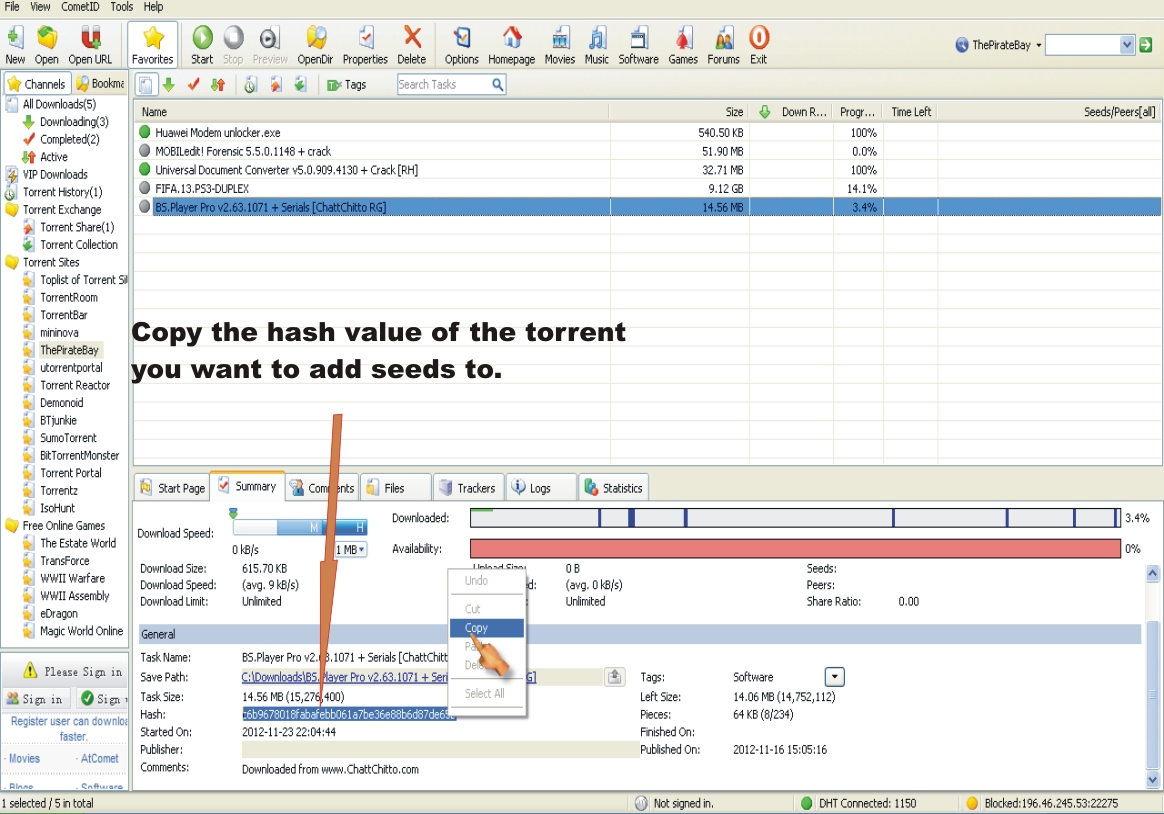Open the Help menu
Screen dimensions: 1164x814
154,7
